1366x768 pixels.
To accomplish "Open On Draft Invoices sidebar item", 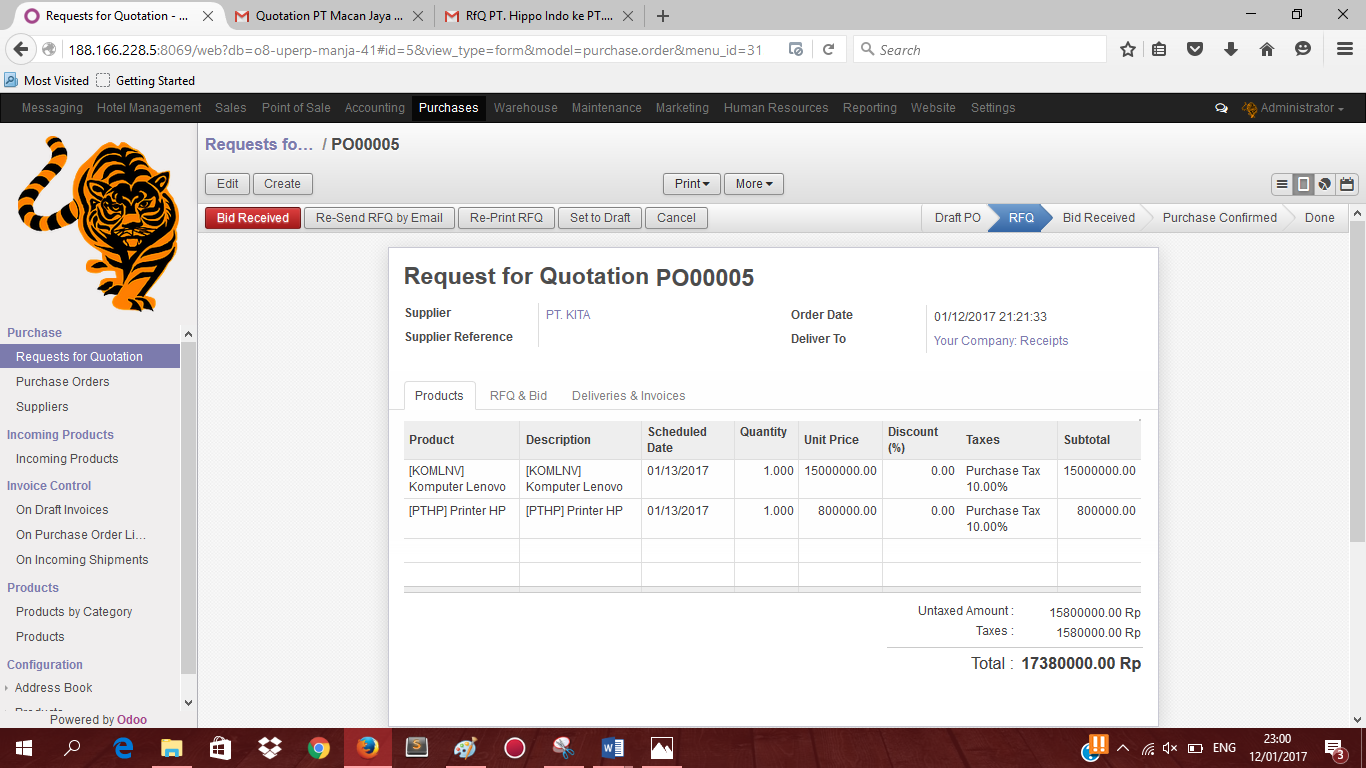I will pyautogui.click(x=62, y=510).
